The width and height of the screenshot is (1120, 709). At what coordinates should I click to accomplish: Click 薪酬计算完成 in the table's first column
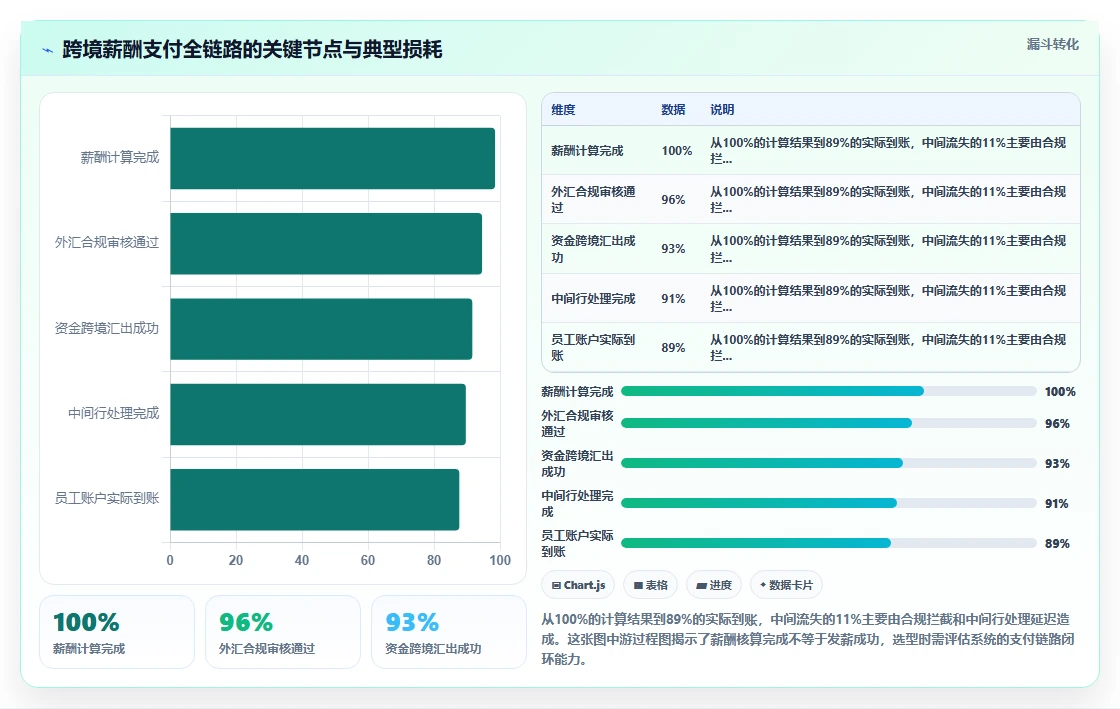pyautogui.click(x=587, y=151)
